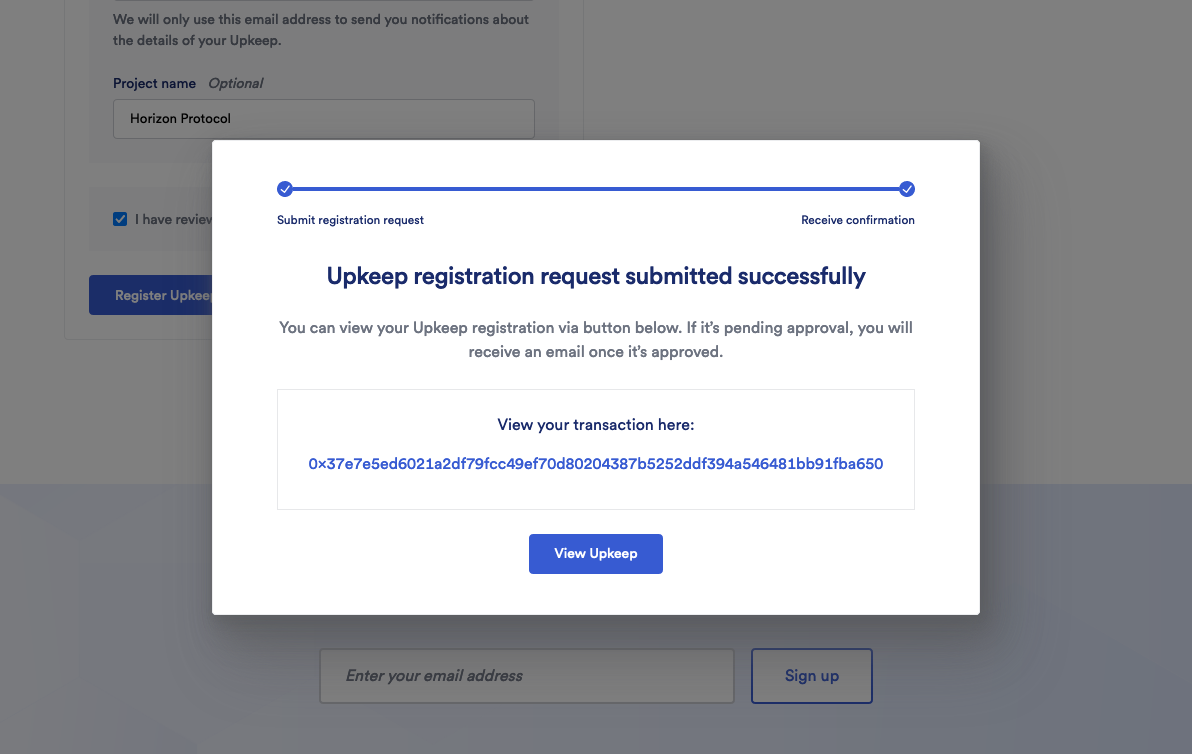Toggle the 'I have reviewed' checkbox
The height and width of the screenshot is (754, 1192).
[x=120, y=219]
